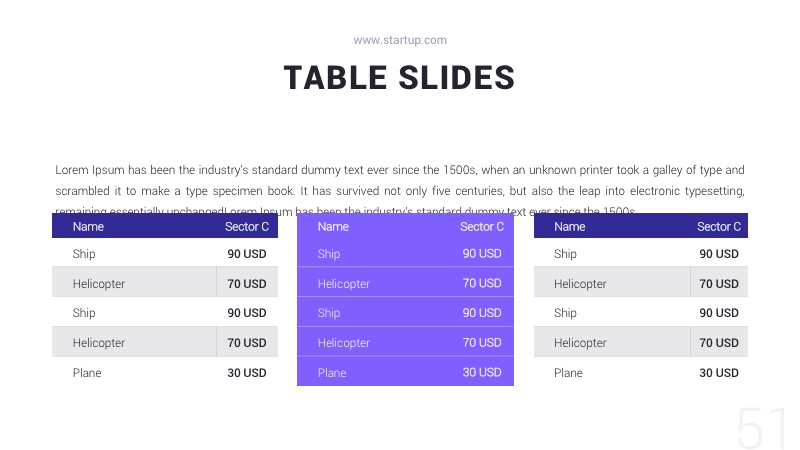The width and height of the screenshot is (800, 450).
Task: Click Sector C header in purple table
Action: pyautogui.click(x=482, y=227)
